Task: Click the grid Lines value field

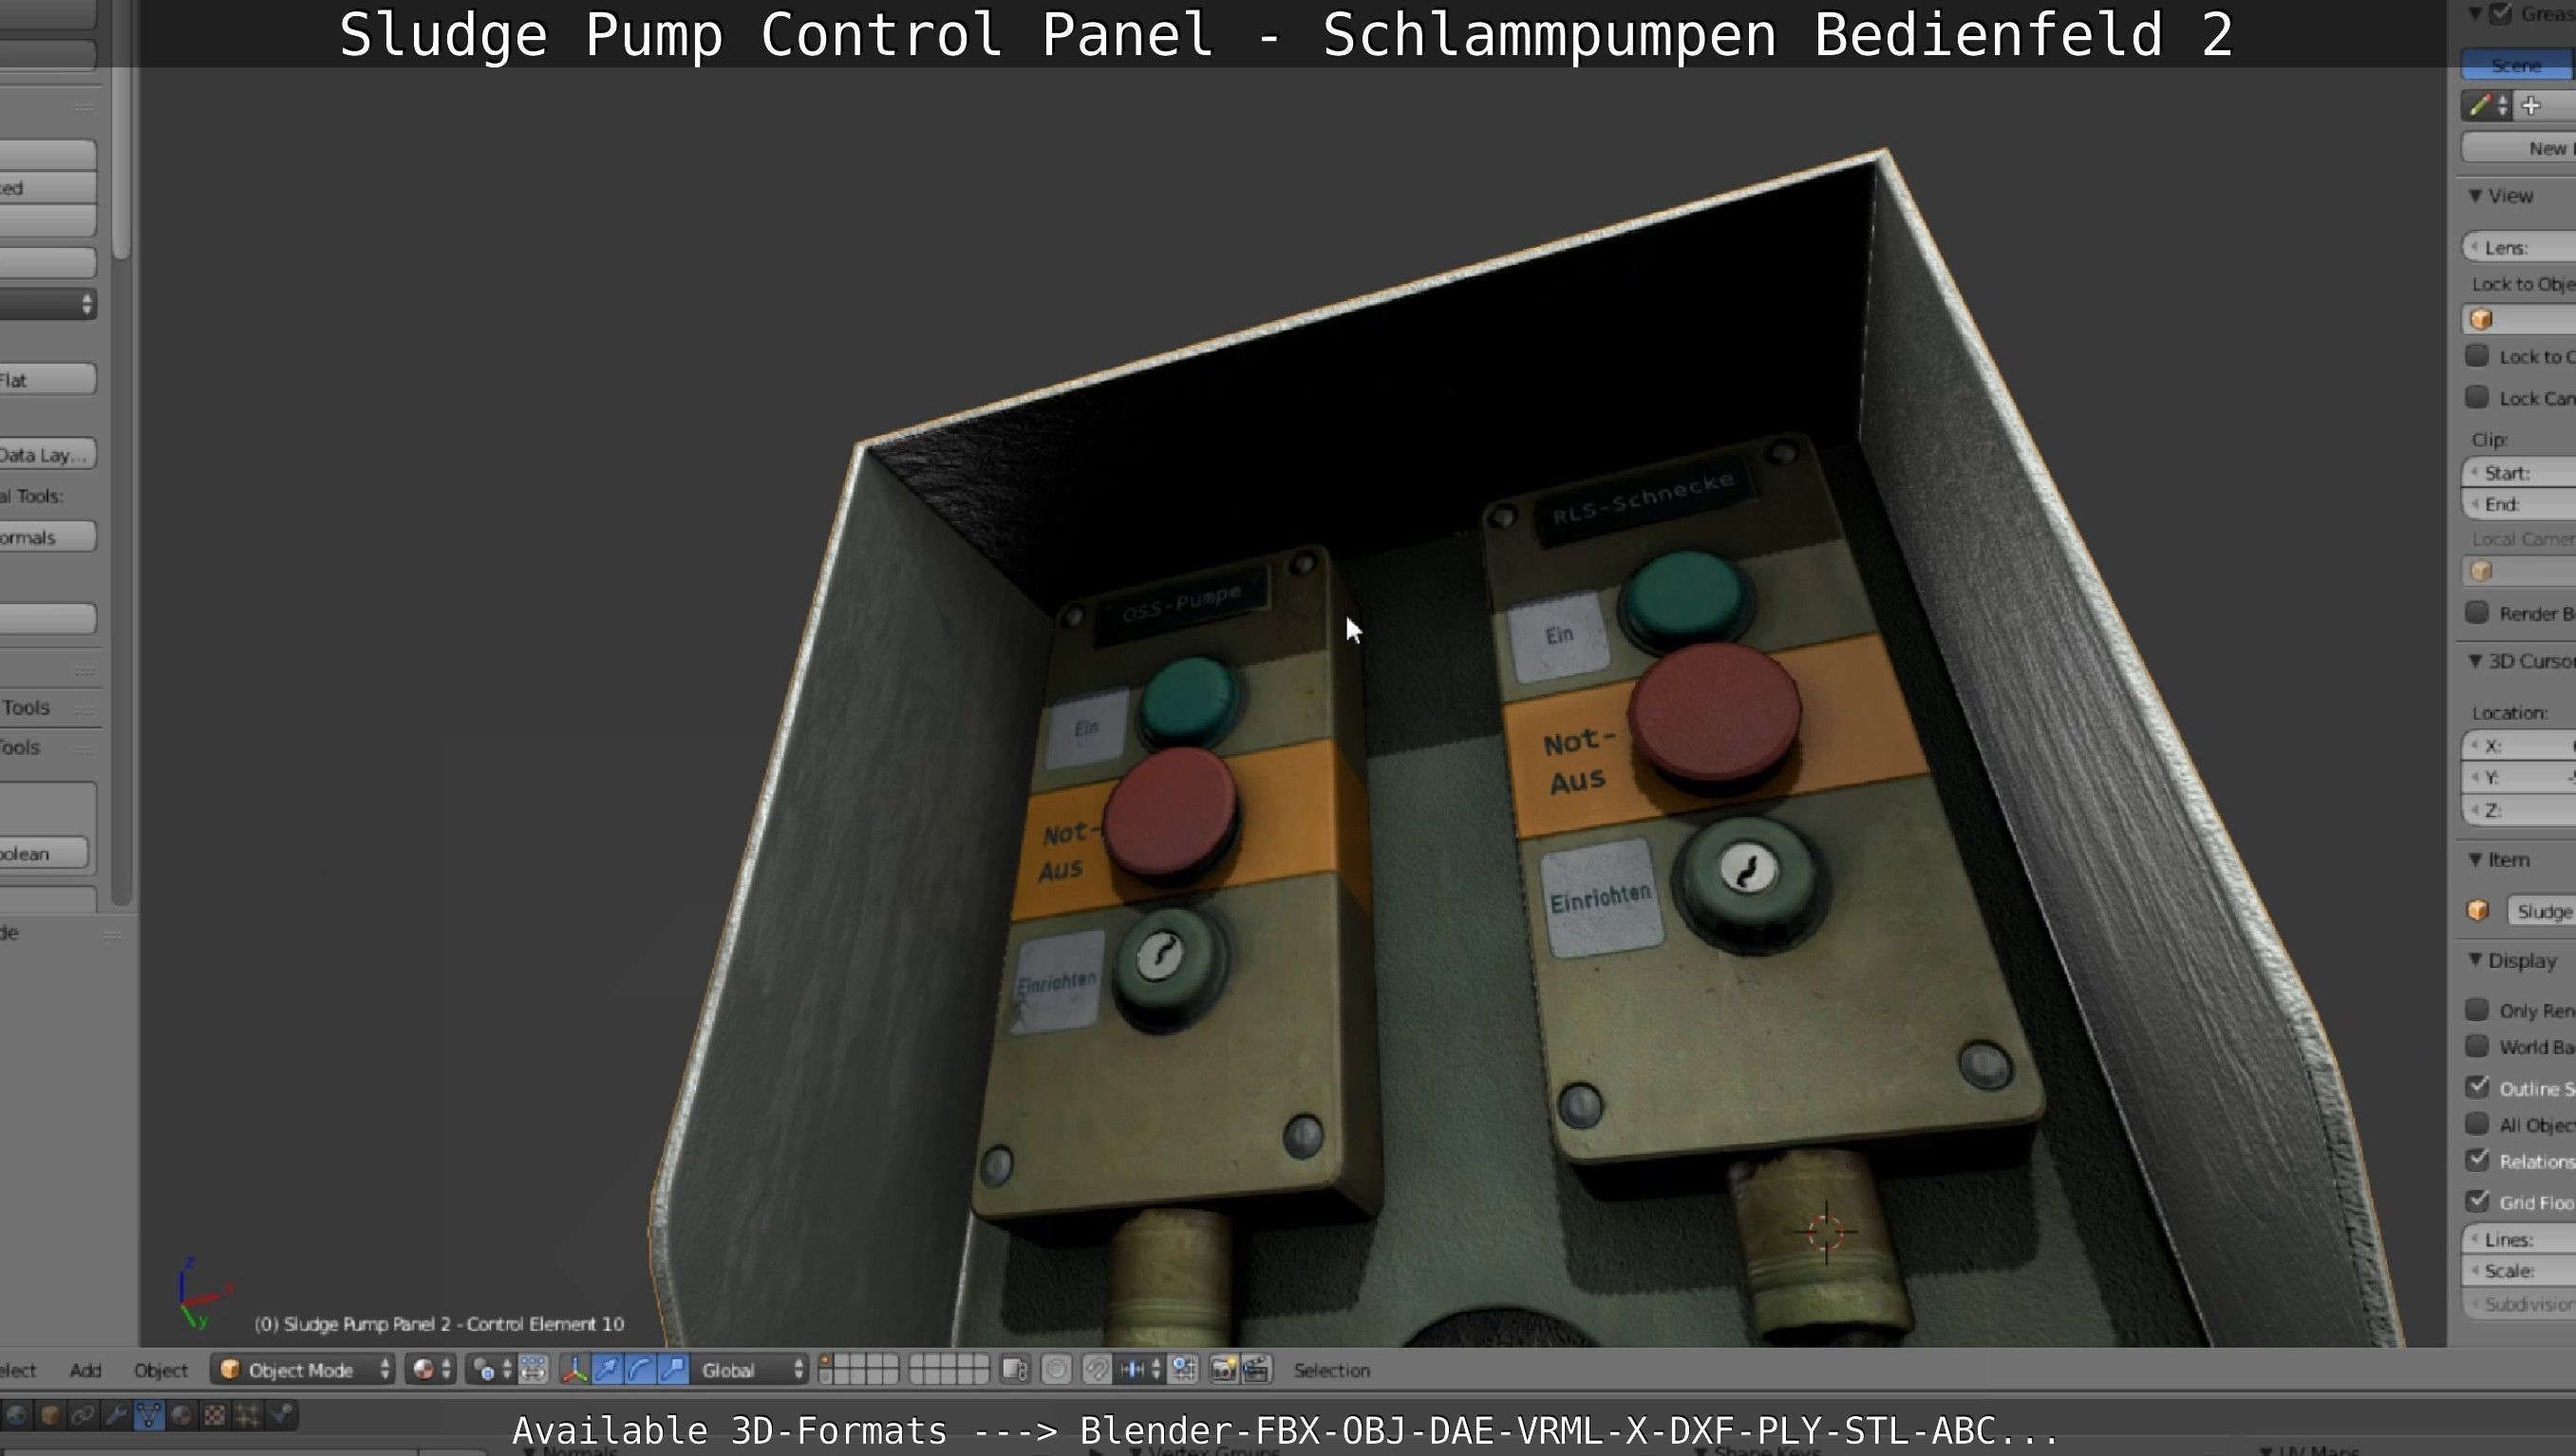Action: click(2518, 1239)
